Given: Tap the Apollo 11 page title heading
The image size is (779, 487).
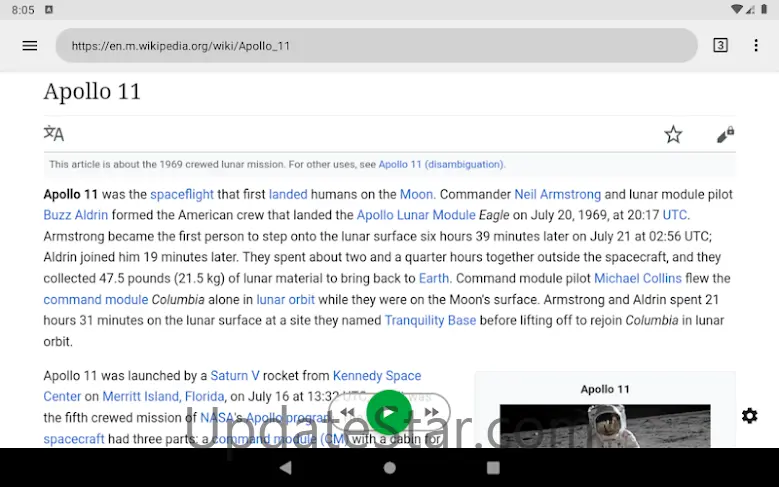Looking at the screenshot, I should pos(92,91).
